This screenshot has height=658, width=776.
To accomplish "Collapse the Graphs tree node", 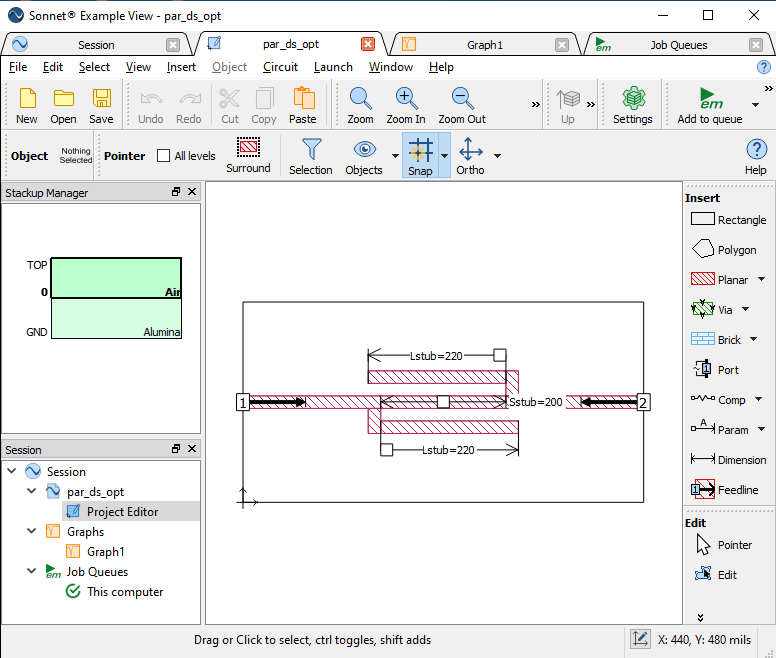I will pos(32,531).
